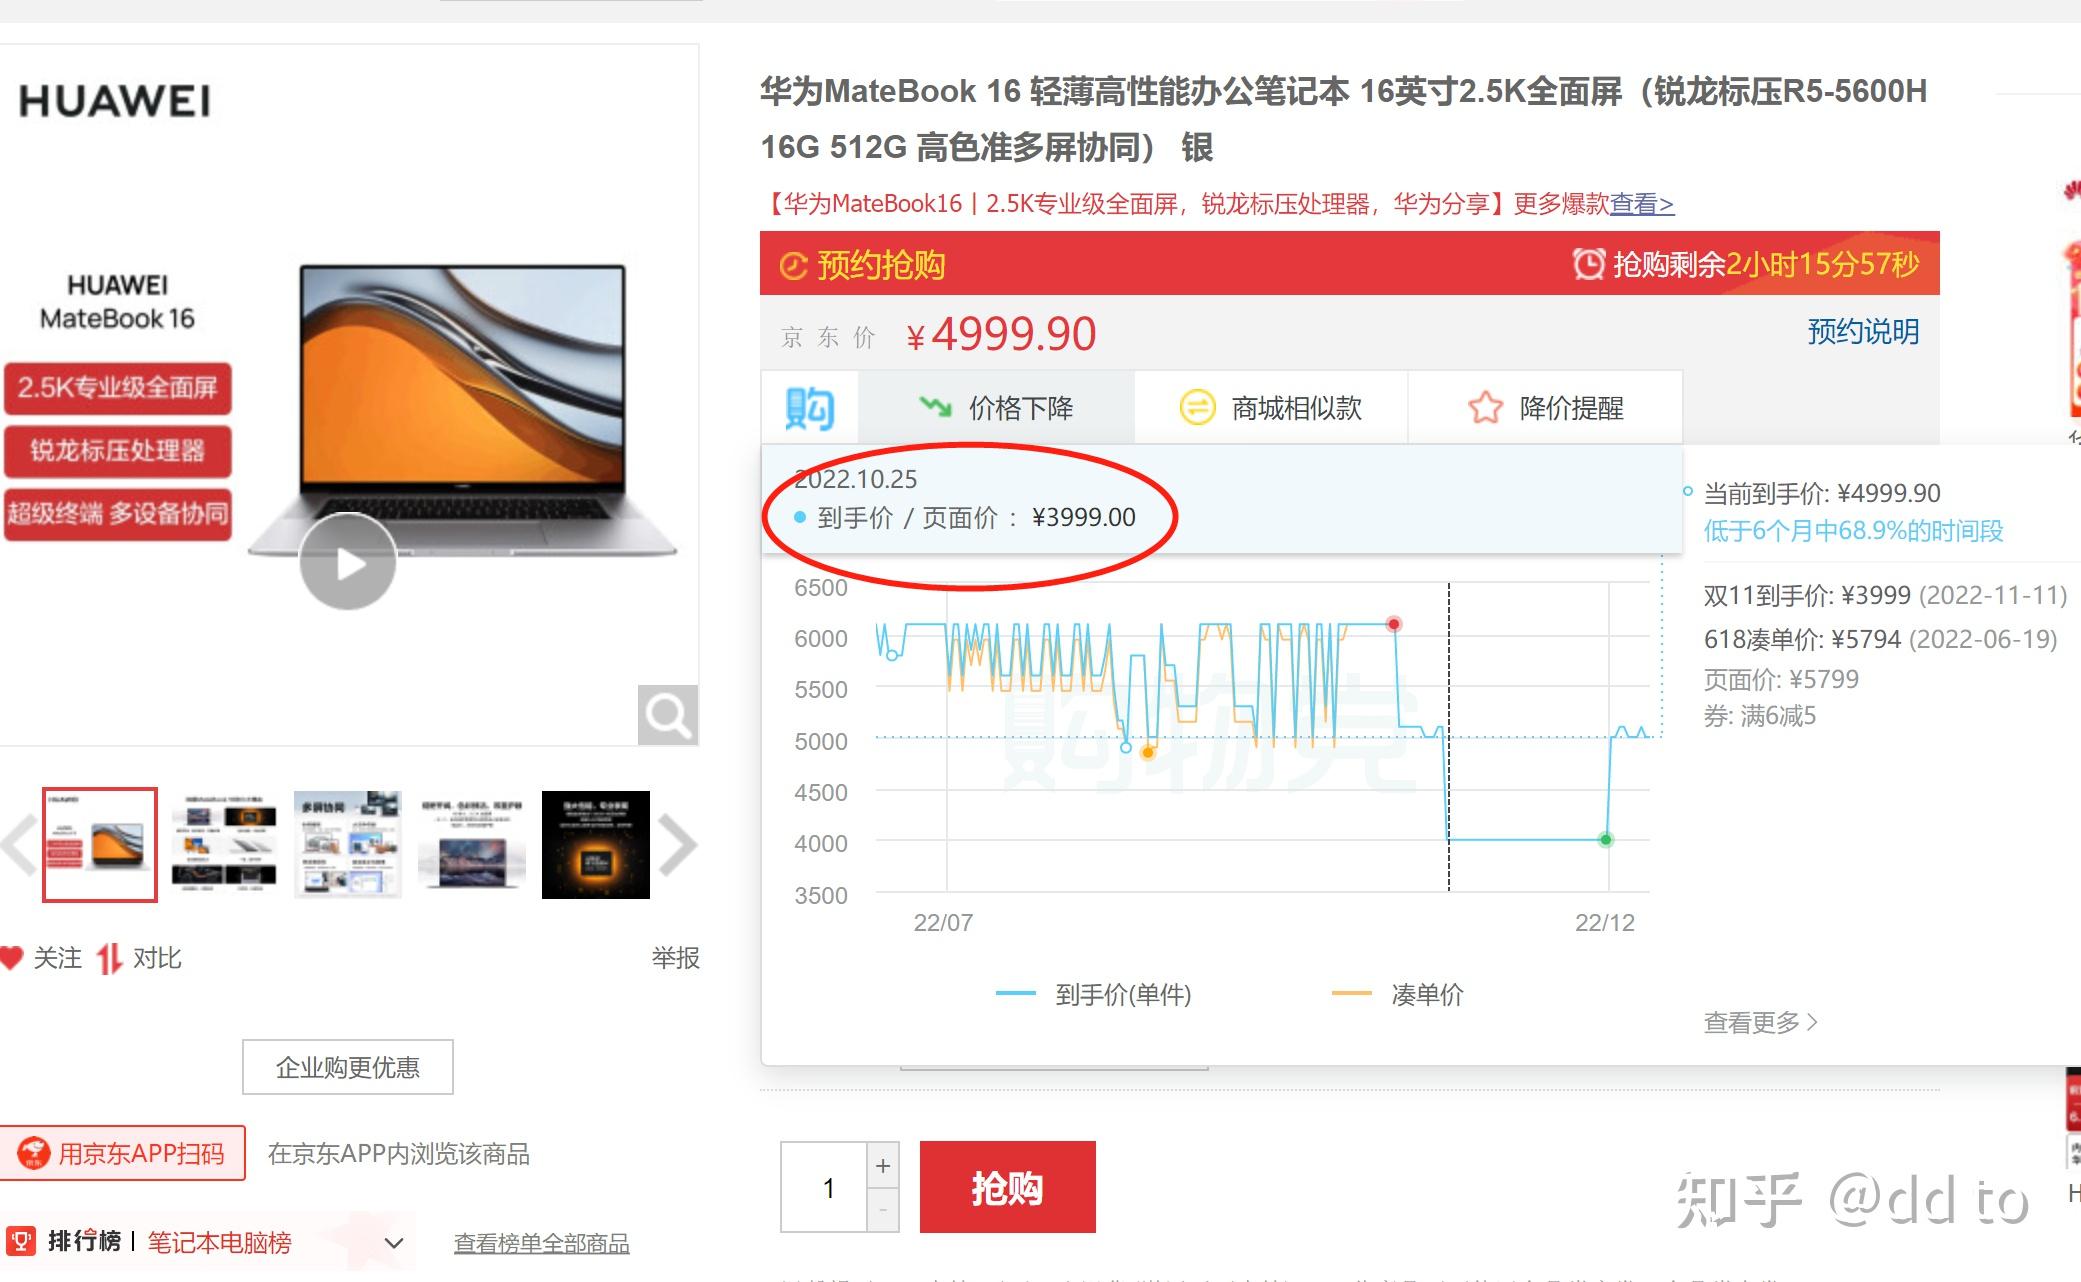Image resolution: width=2081 pixels, height=1282 pixels.
Task: Click the 2.5K专业级全面屏 red badge
Action: coord(118,388)
